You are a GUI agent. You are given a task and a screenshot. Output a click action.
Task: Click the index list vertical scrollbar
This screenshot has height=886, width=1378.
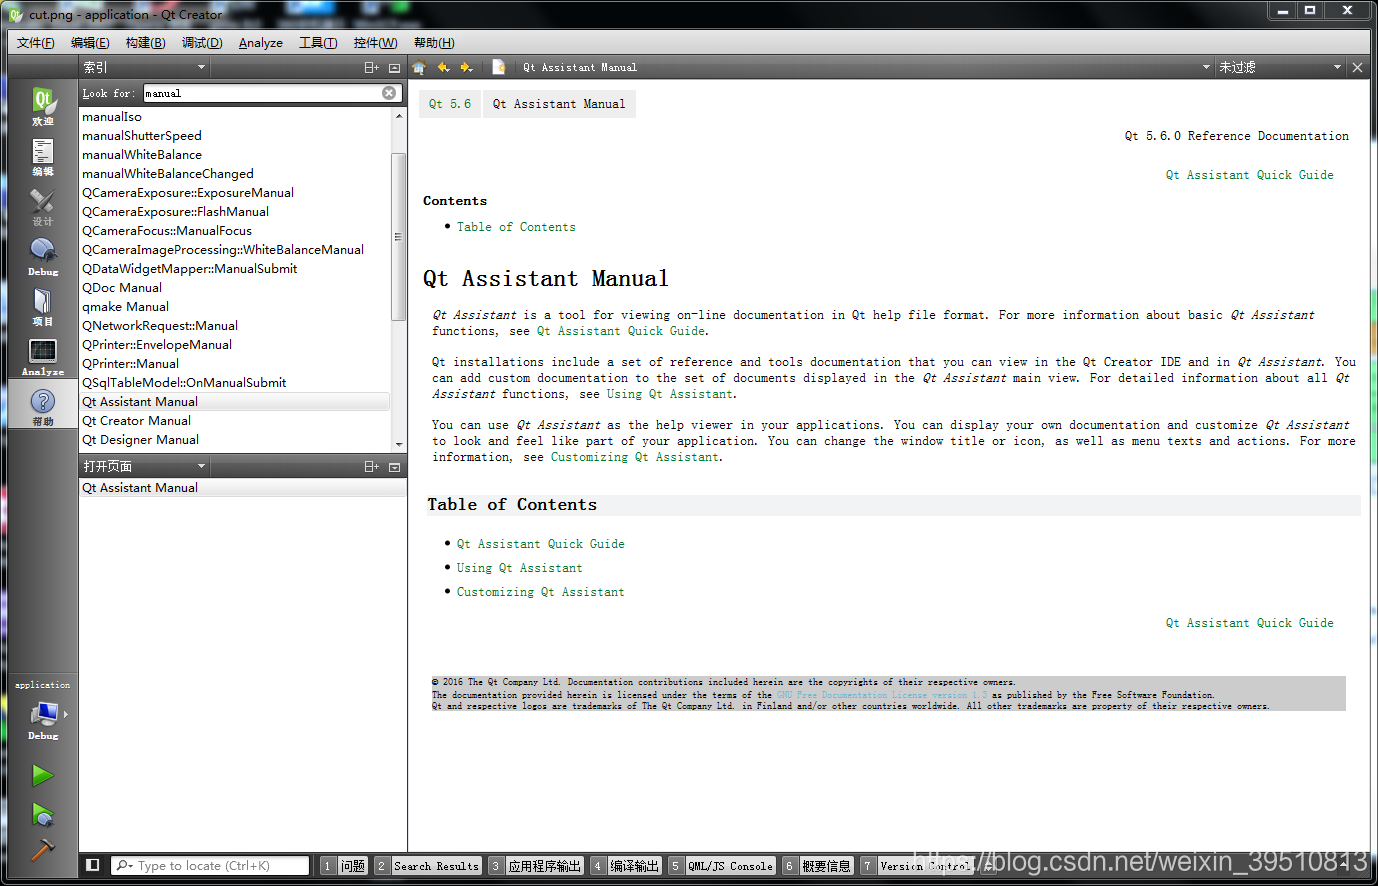pos(399,237)
